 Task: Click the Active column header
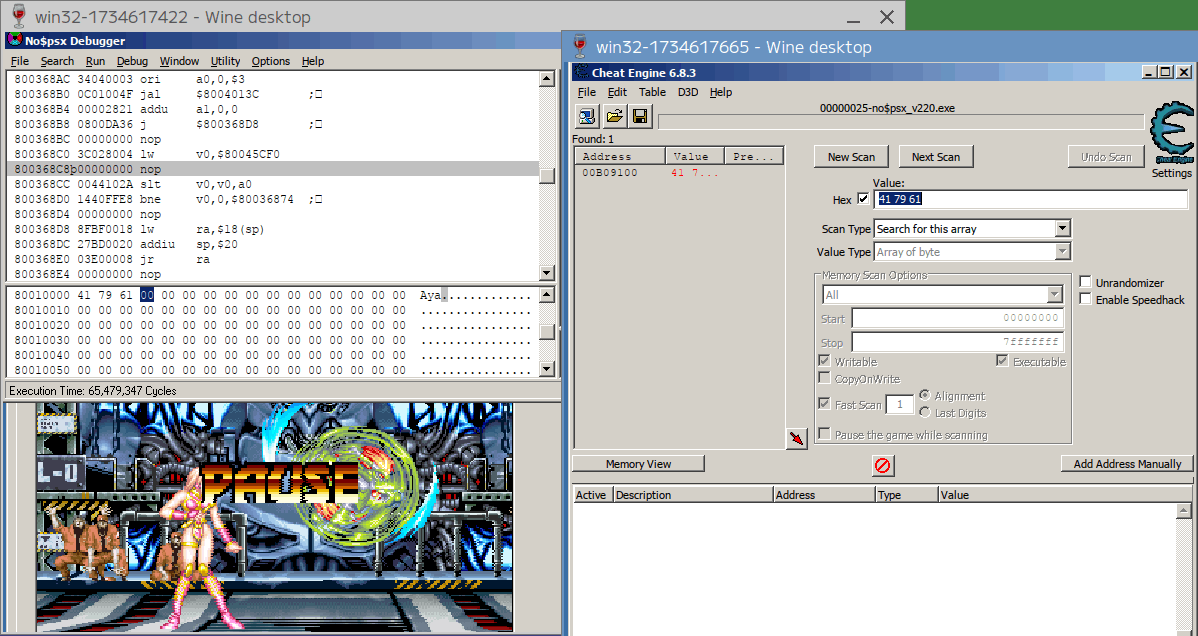593,495
